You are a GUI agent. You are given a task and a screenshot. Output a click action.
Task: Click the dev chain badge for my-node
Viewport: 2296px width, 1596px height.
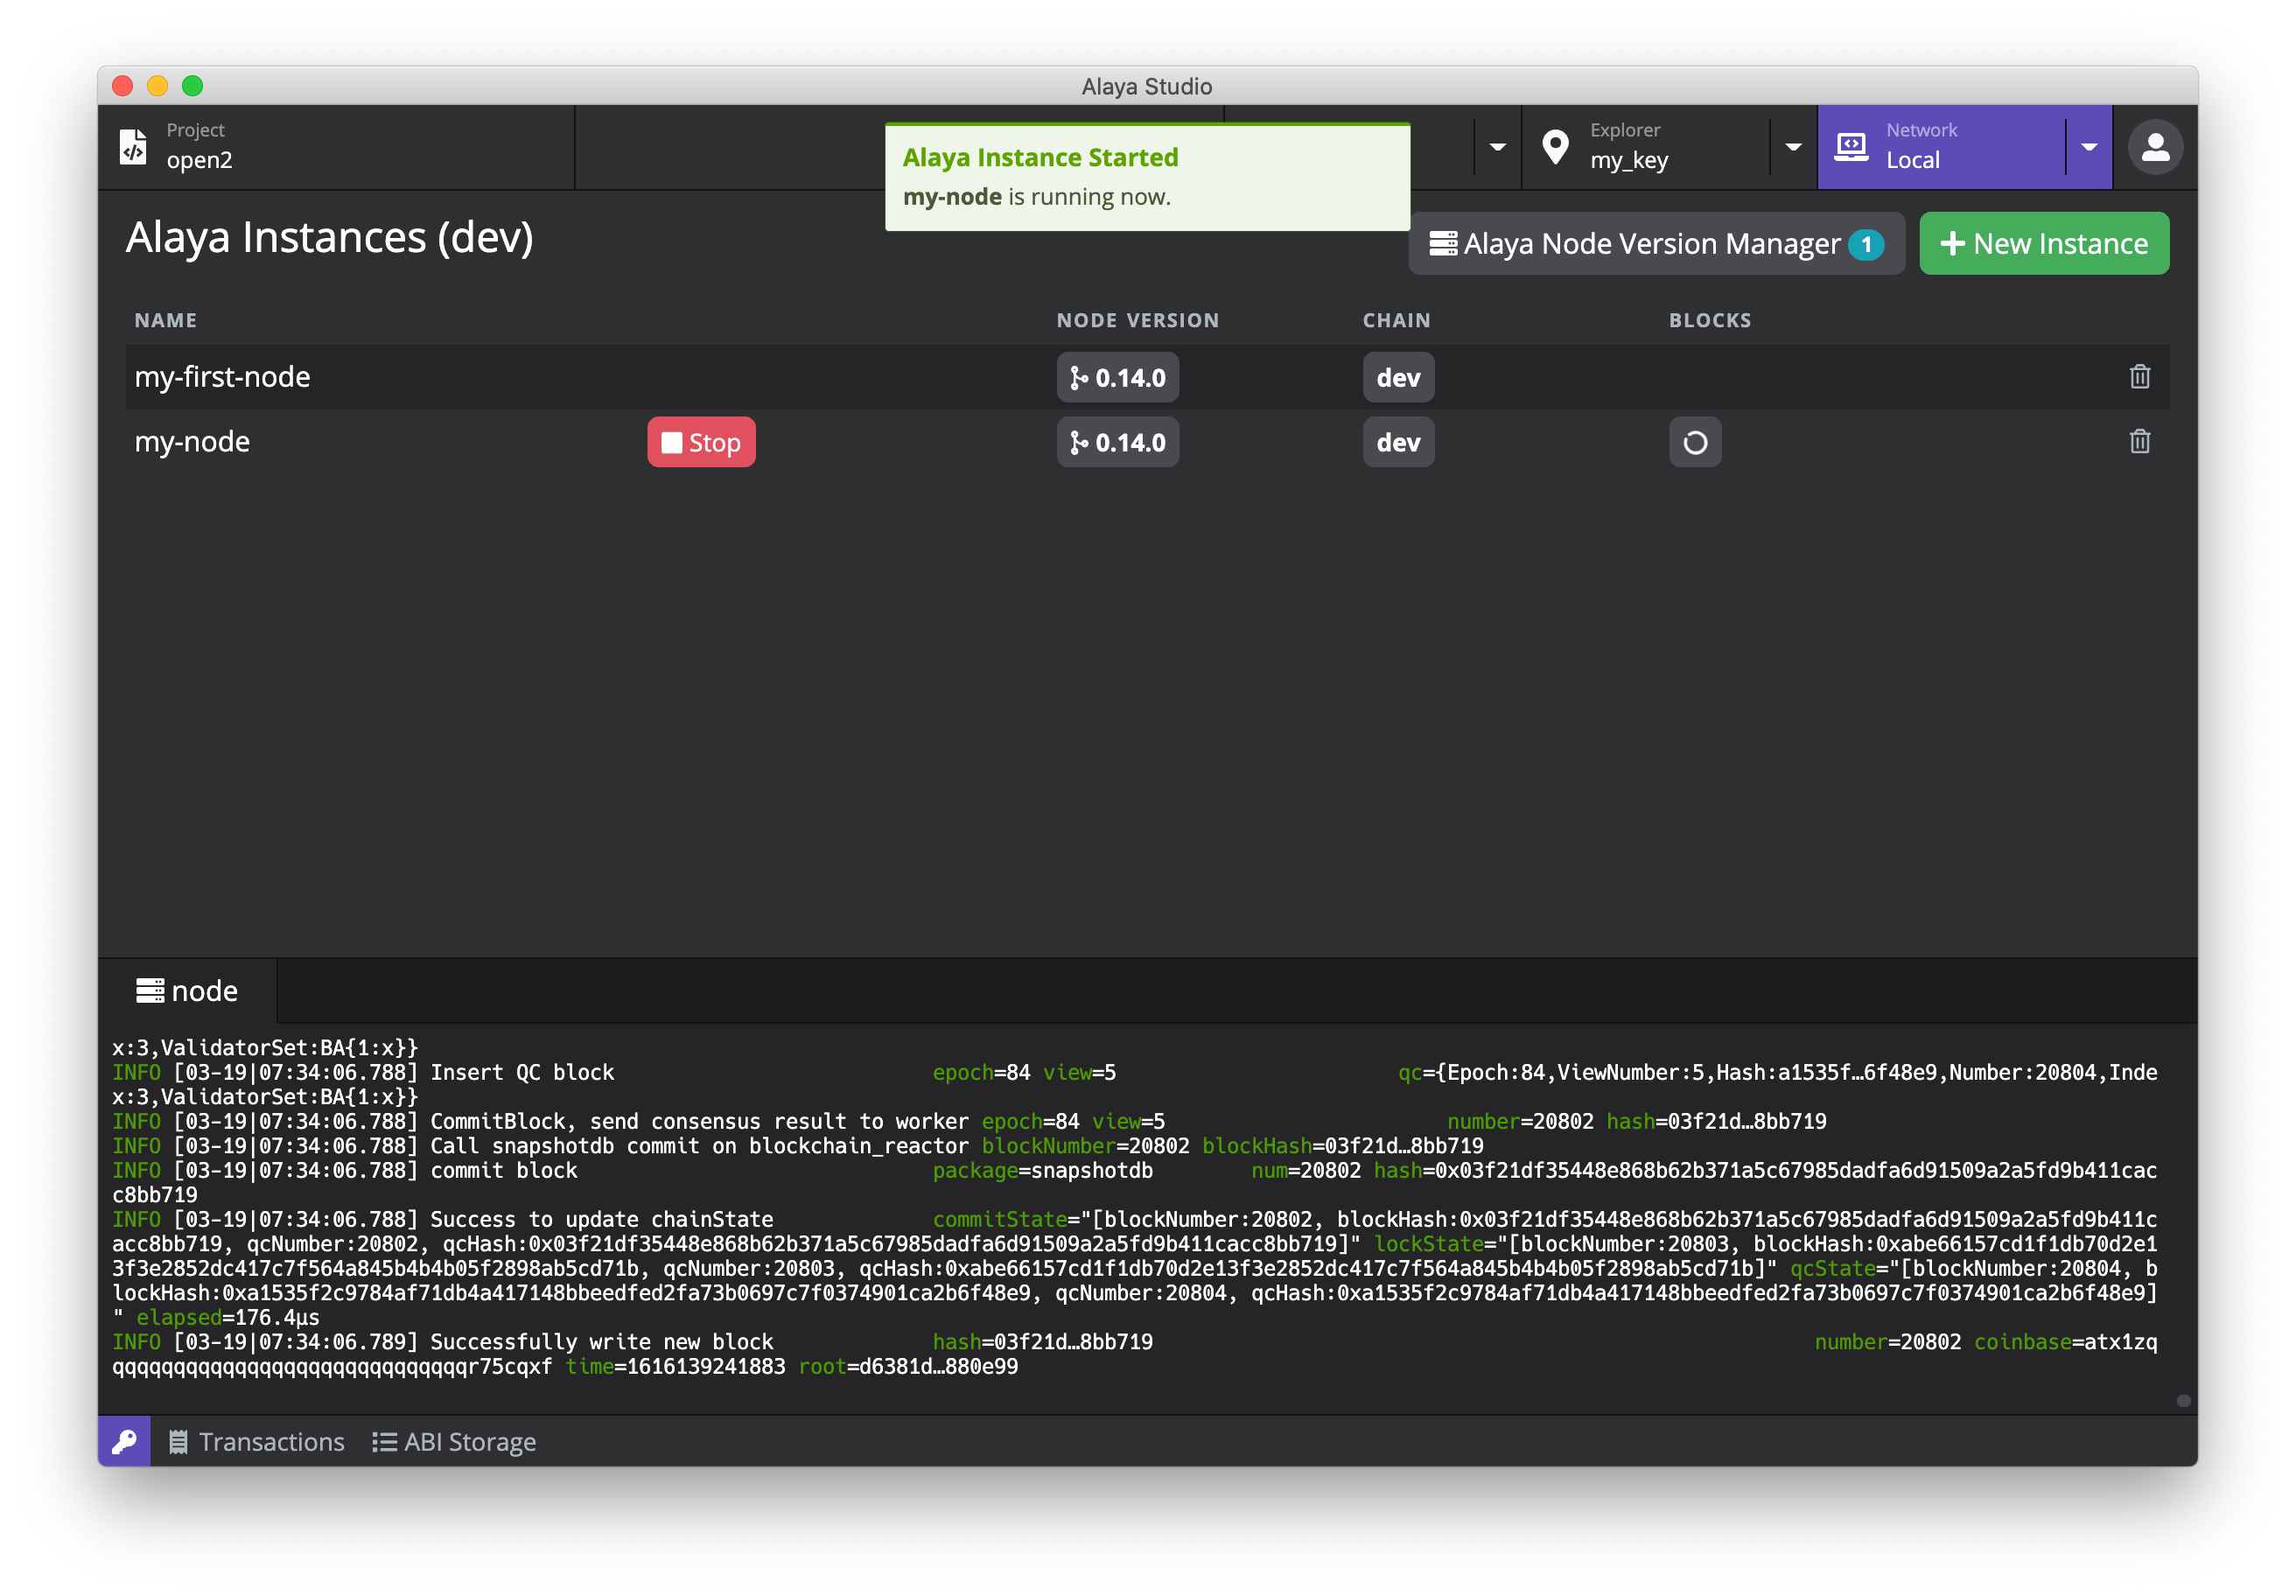click(1397, 442)
